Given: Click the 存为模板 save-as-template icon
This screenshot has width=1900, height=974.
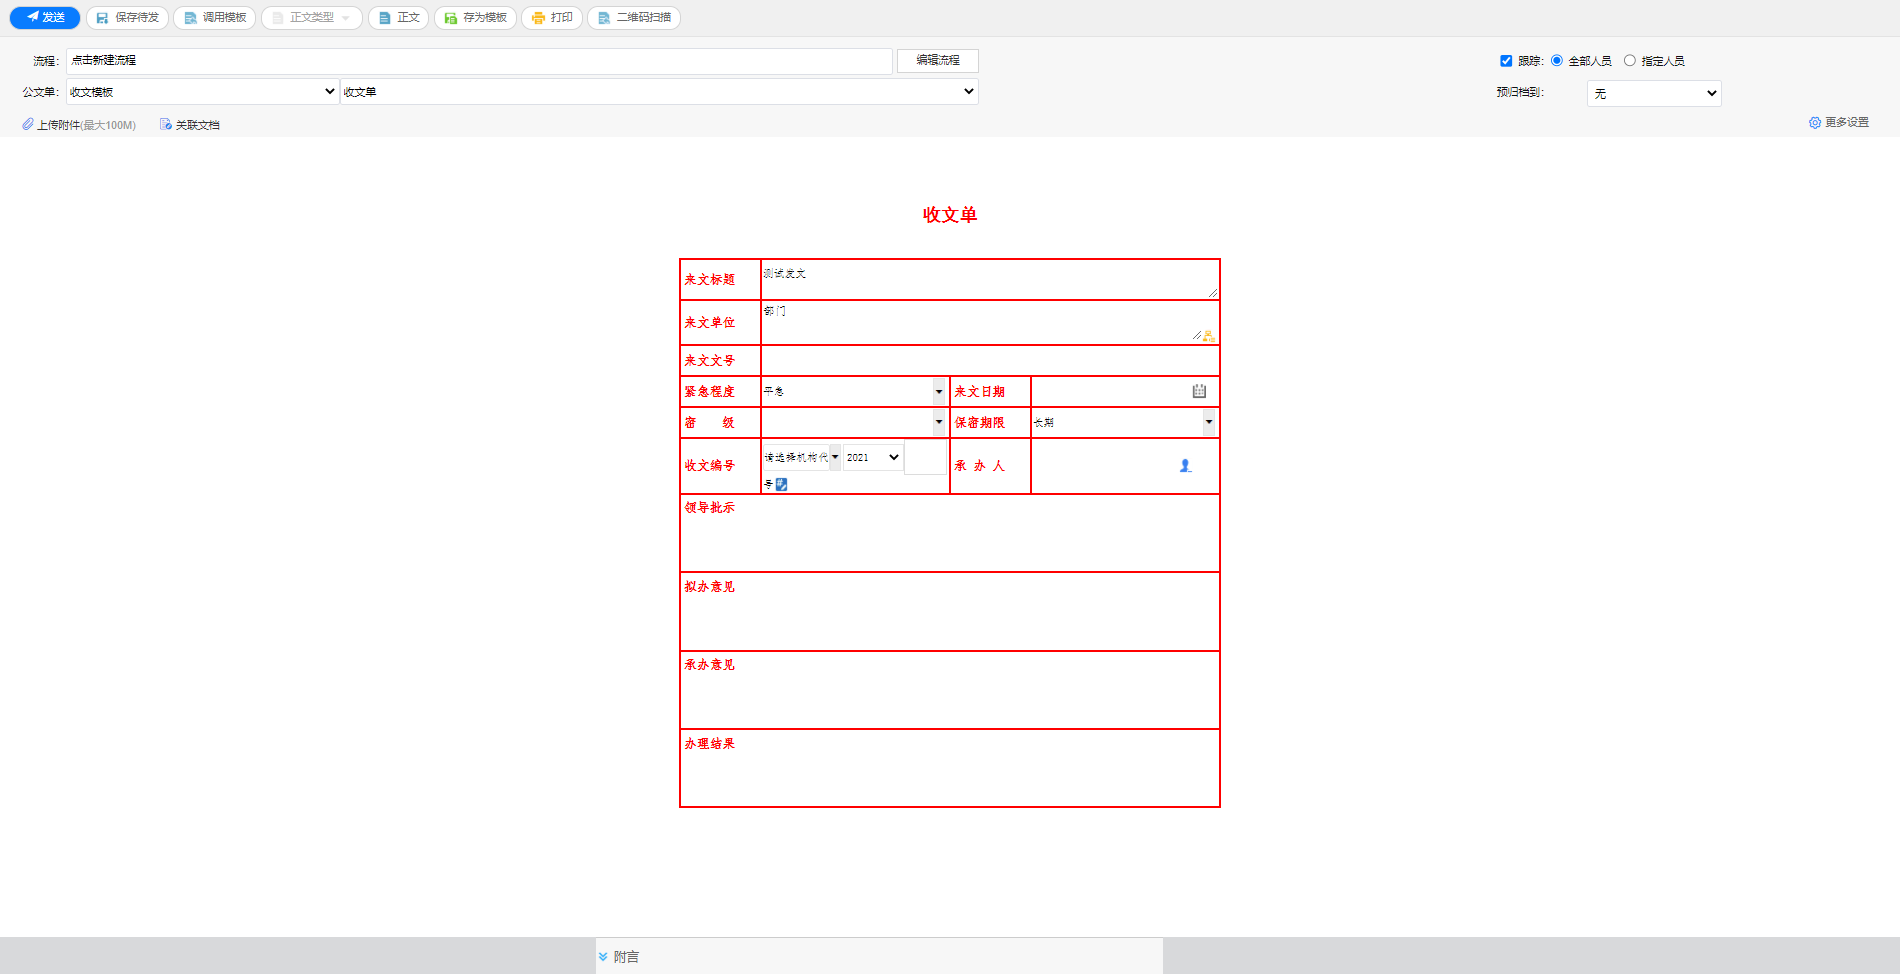Looking at the screenshot, I should tap(449, 17).
